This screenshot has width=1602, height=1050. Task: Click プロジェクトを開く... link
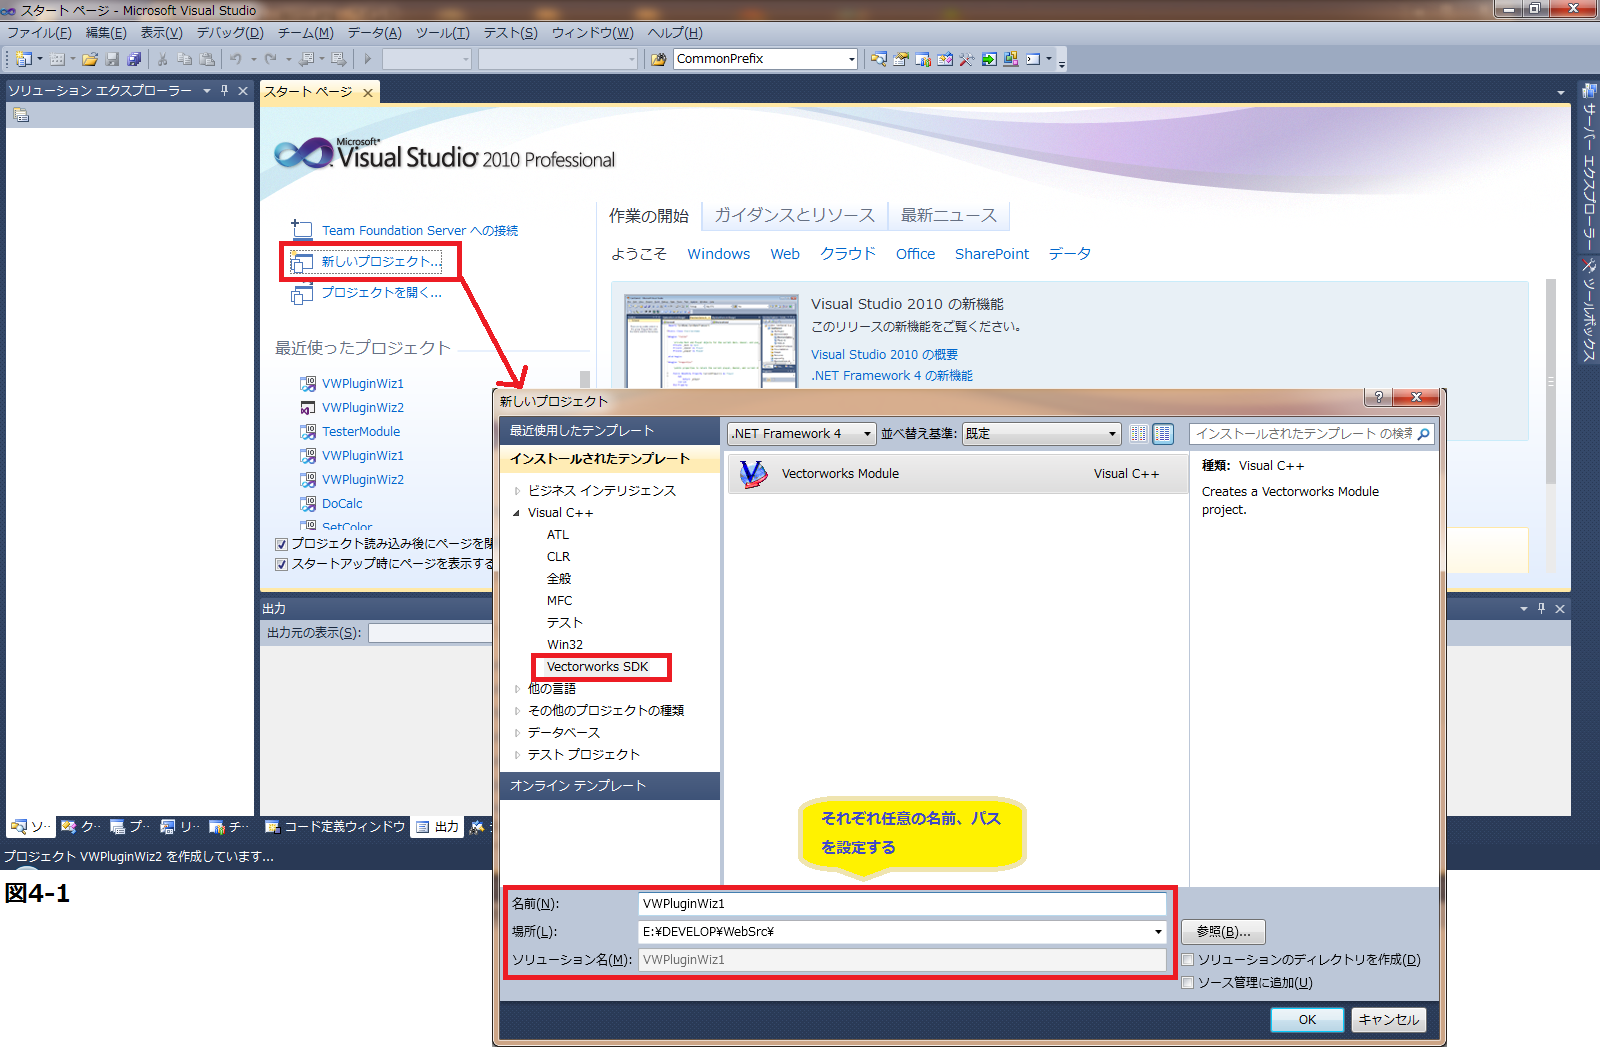pyautogui.click(x=381, y=293)
